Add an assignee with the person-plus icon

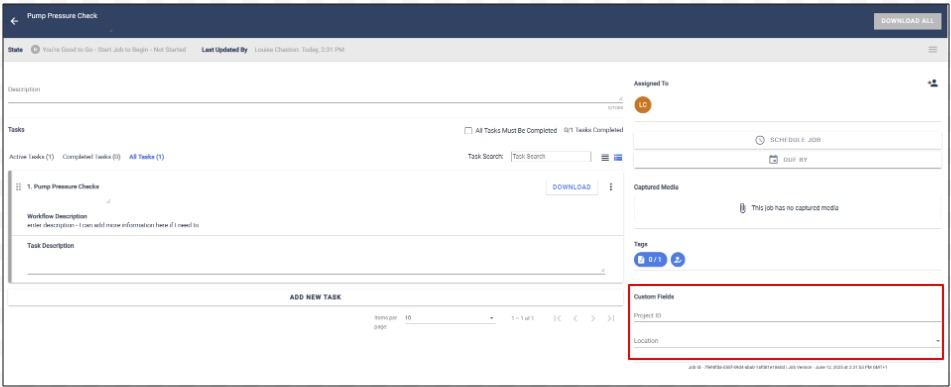(933, 84)
